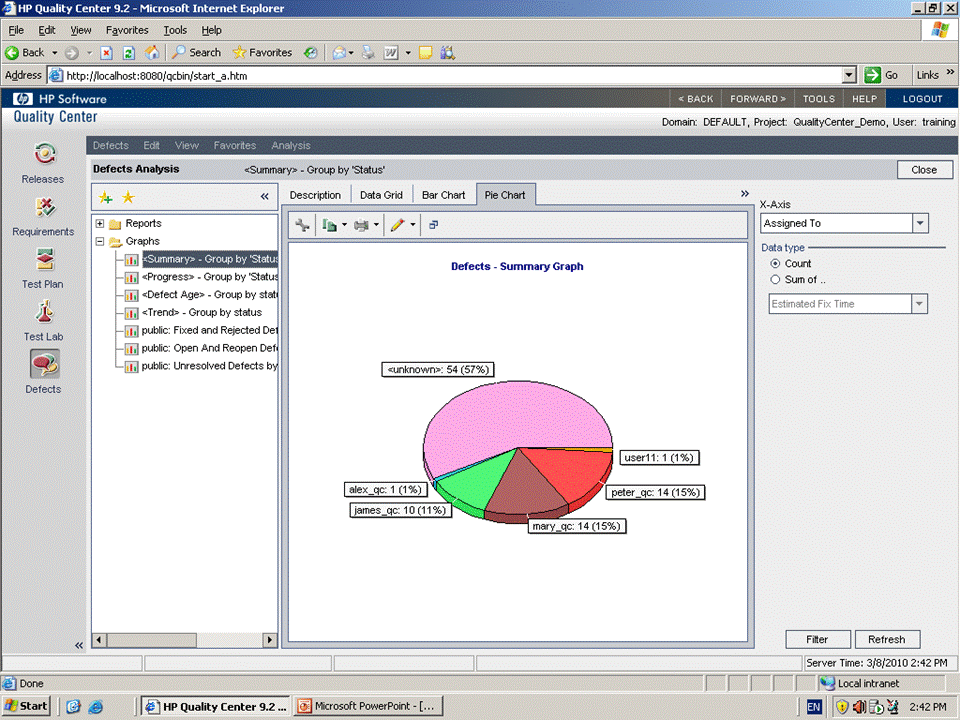
Task: Click the organize favorites star icon
Action: pyautogui.click(x=128, y=197)
